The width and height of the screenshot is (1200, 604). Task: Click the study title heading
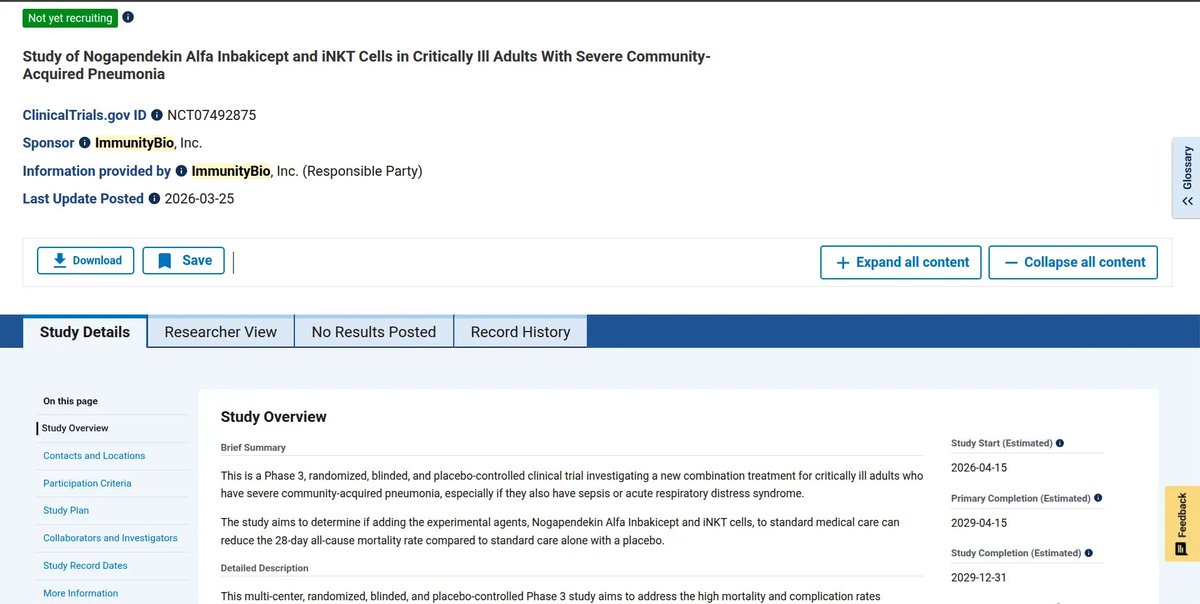point(367,65)
